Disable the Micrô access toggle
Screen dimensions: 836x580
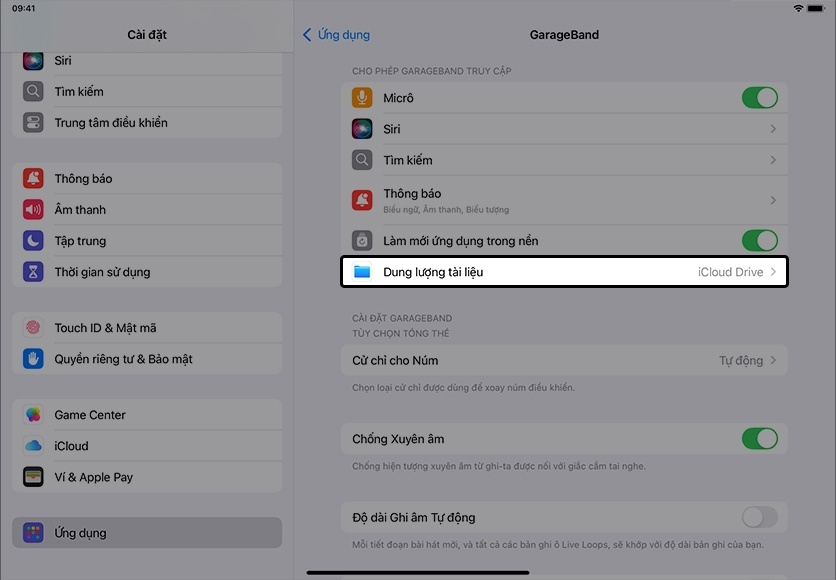tap(760, 98)
